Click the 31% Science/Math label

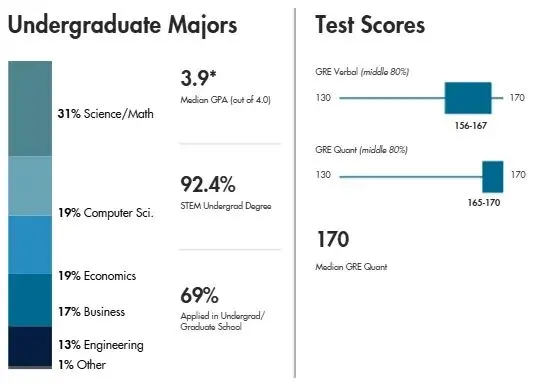pos(106,114)
